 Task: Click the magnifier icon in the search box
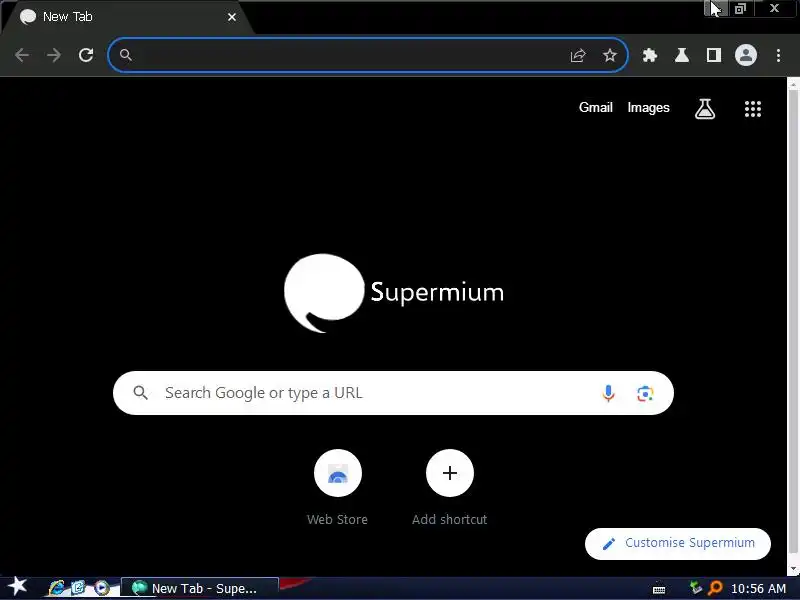140,393
